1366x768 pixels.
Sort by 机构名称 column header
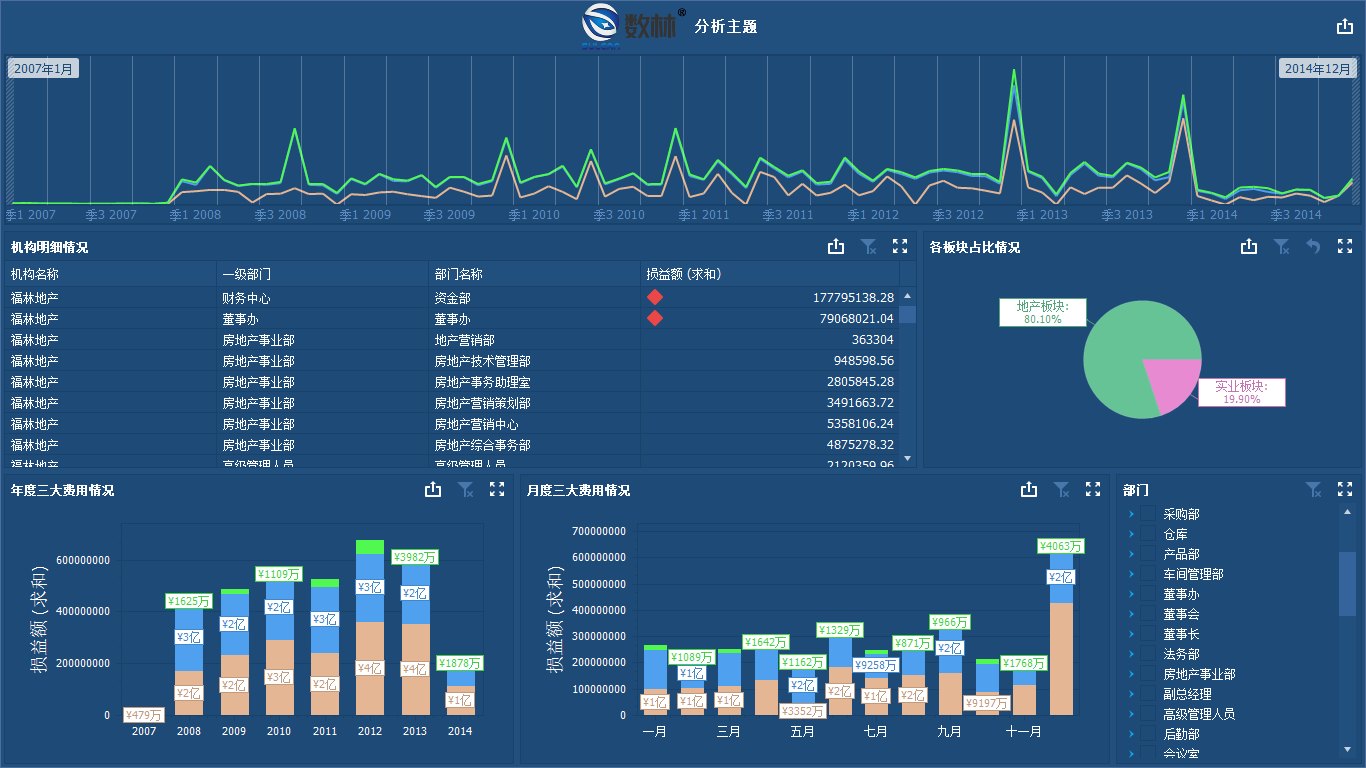click(x=111, y=274)
